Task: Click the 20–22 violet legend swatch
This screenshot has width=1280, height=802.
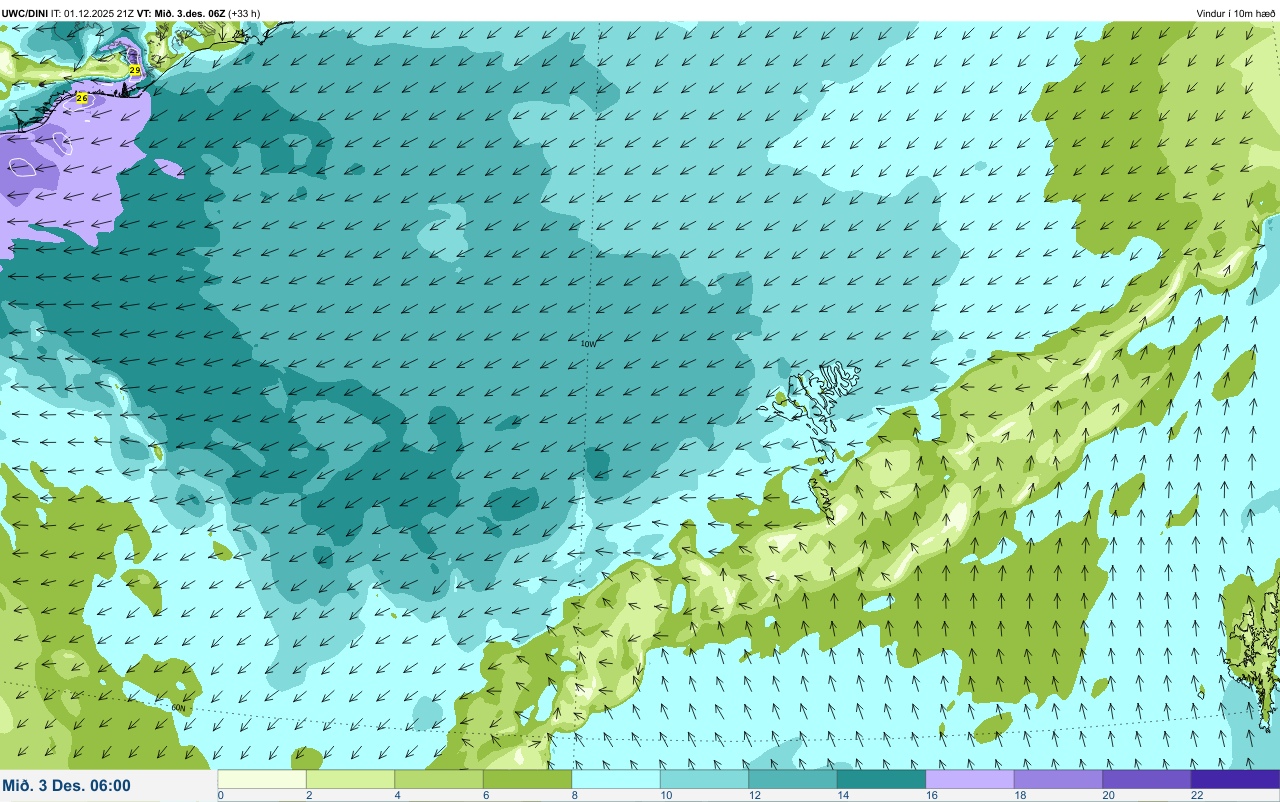Action: pyautogui.click(x=1147, y=779)
